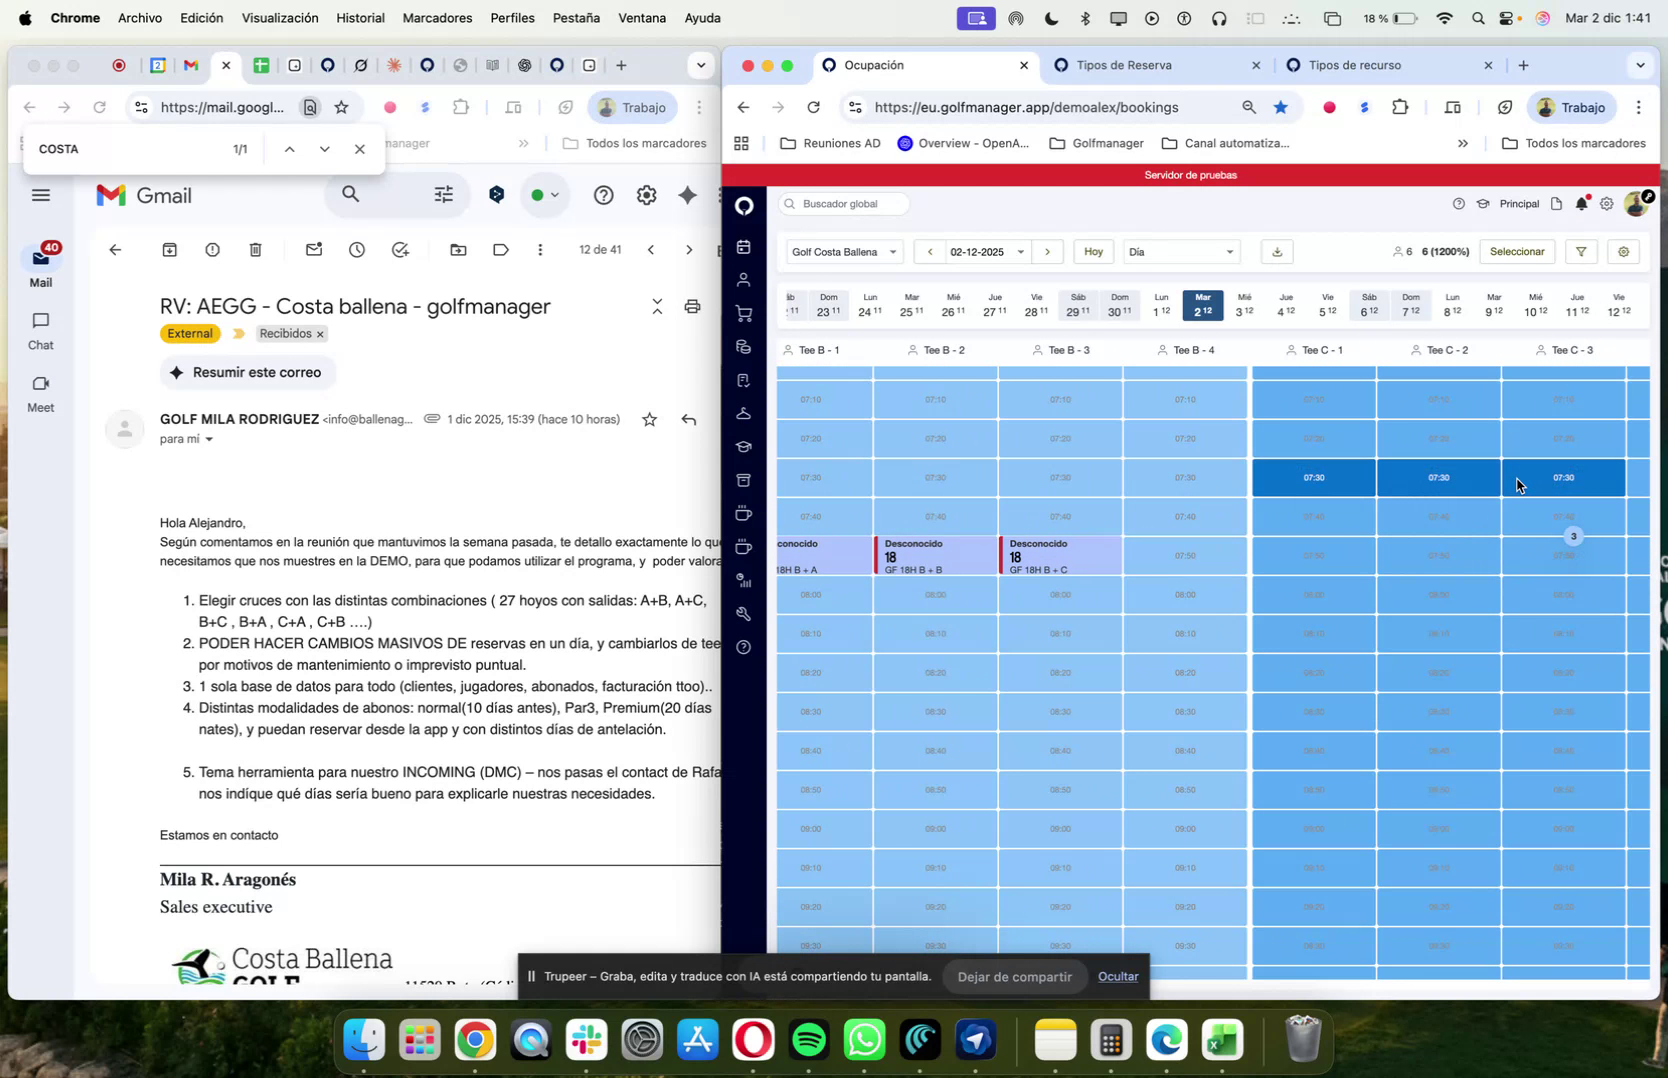Print the email using the printer icon
Screen dimensions: 1668x1078
(x=692, y=307)
